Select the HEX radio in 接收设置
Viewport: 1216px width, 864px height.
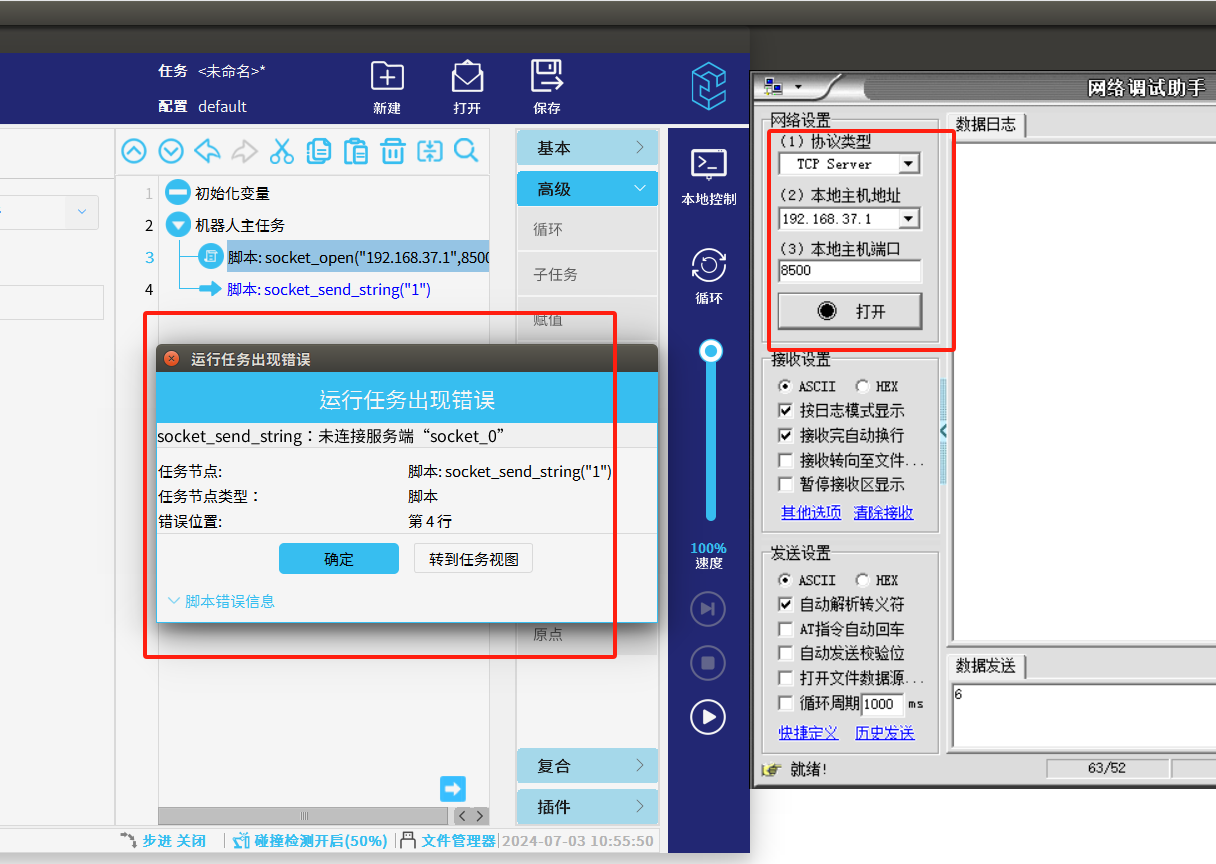tap(862, 387)
